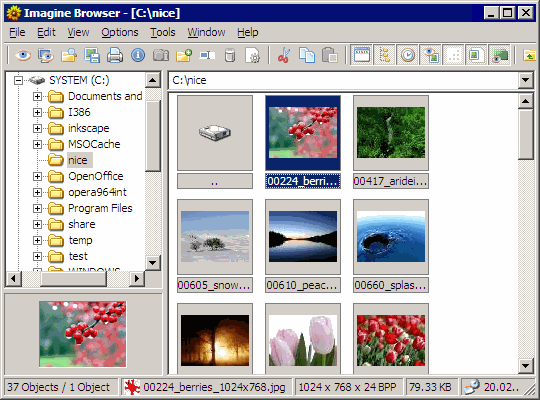Click the folder tree horizontal scrollbar thumb
Image resolution: width=540 pixels, height=400 pixels.
(x=74, y=278)
